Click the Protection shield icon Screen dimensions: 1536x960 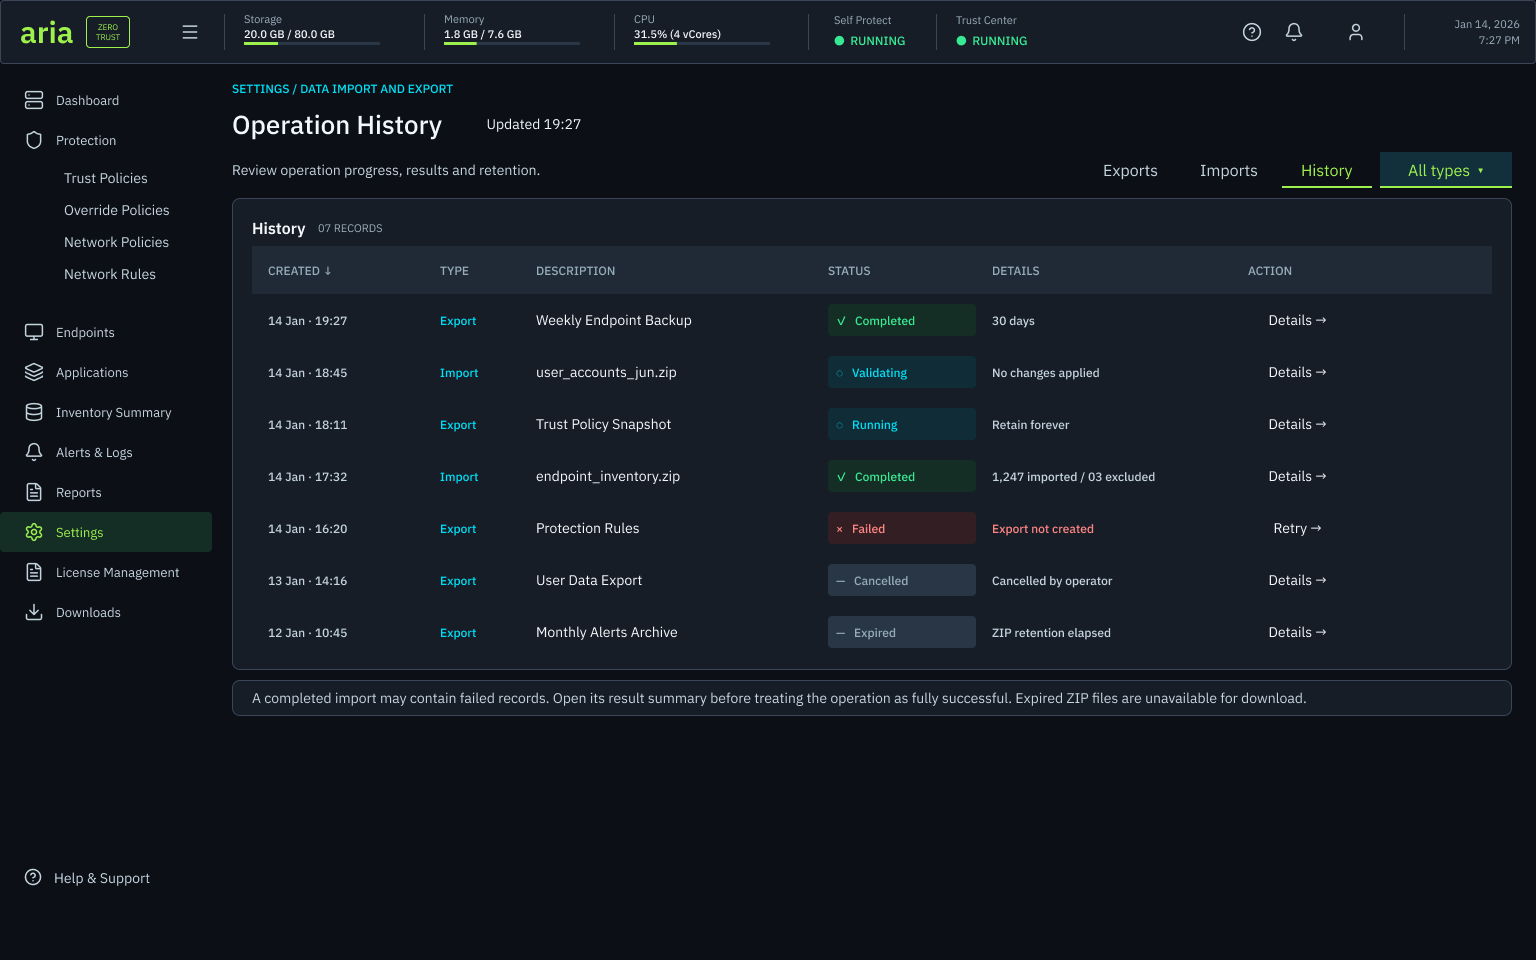coord(34,140)
